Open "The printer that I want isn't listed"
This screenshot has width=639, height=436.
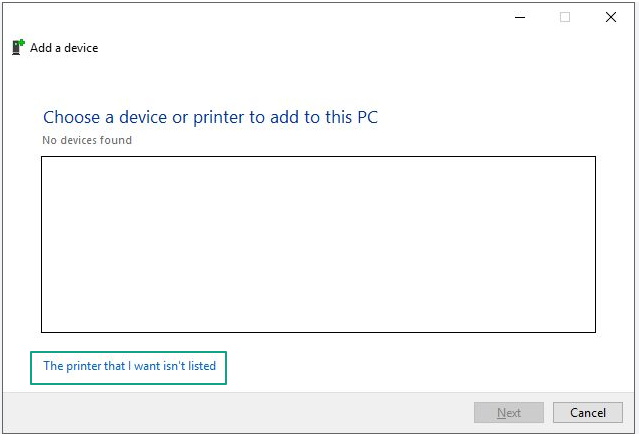point(129,366)
